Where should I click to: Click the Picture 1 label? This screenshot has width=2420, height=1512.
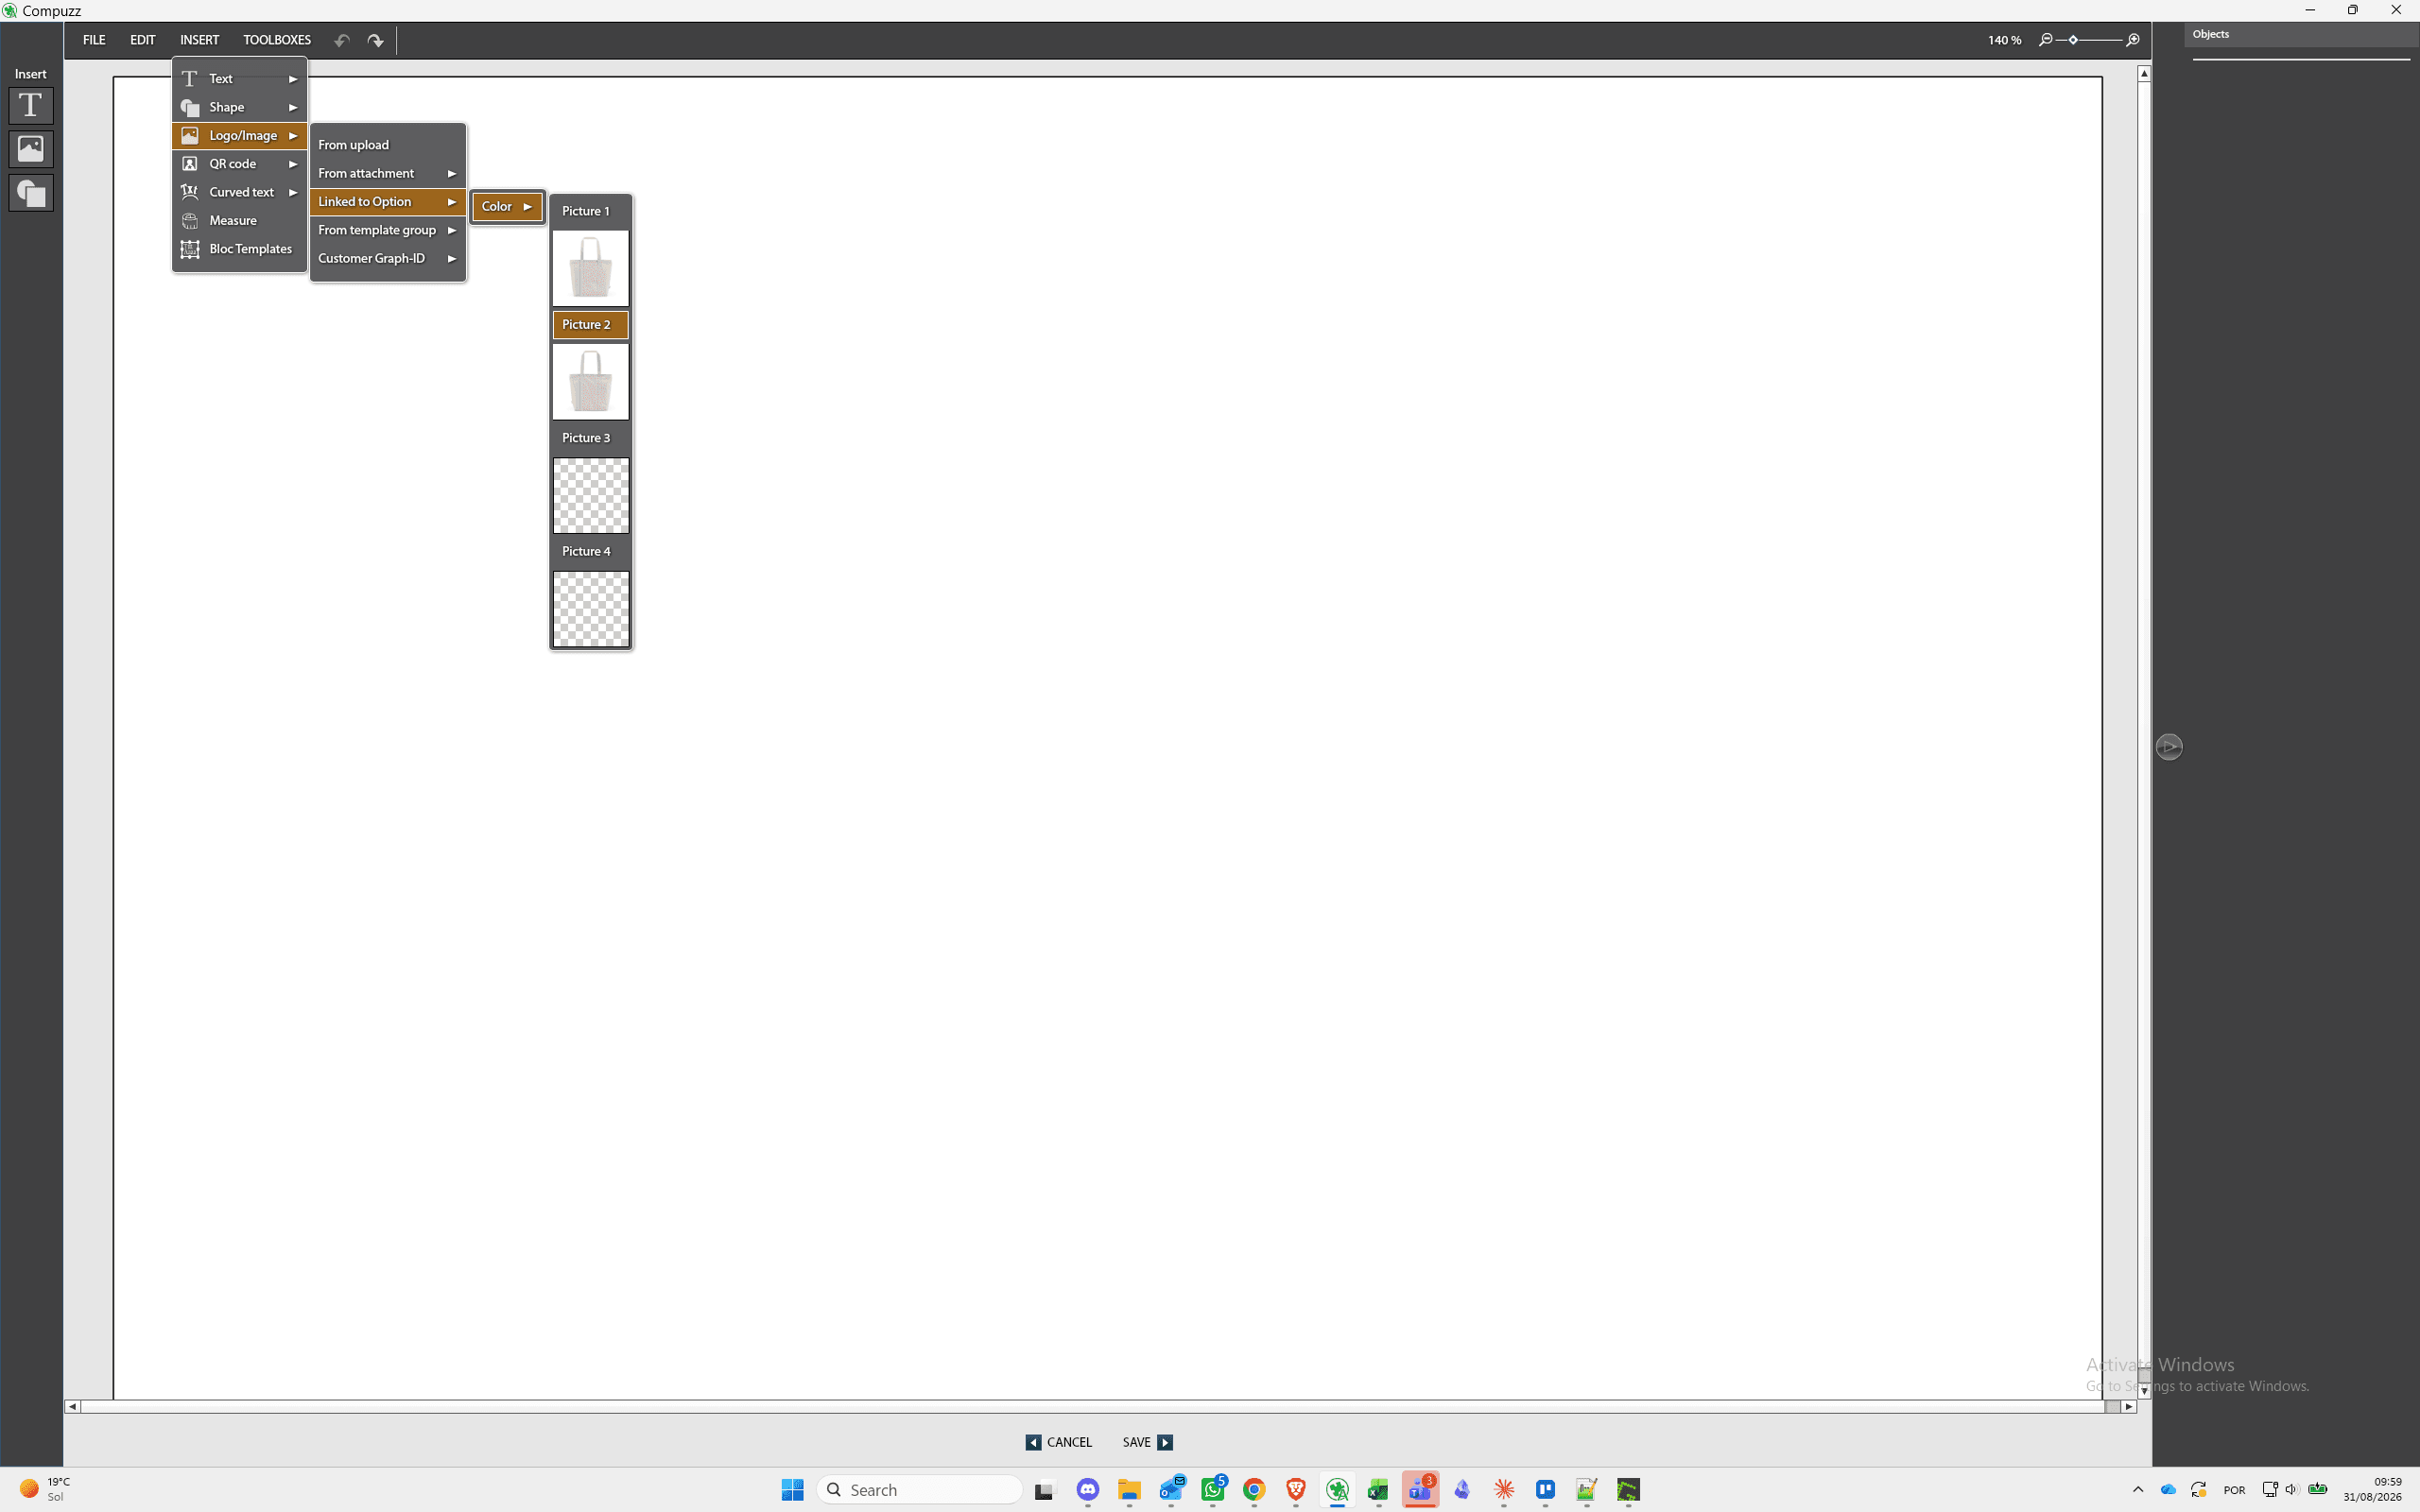tap(586, 211)
